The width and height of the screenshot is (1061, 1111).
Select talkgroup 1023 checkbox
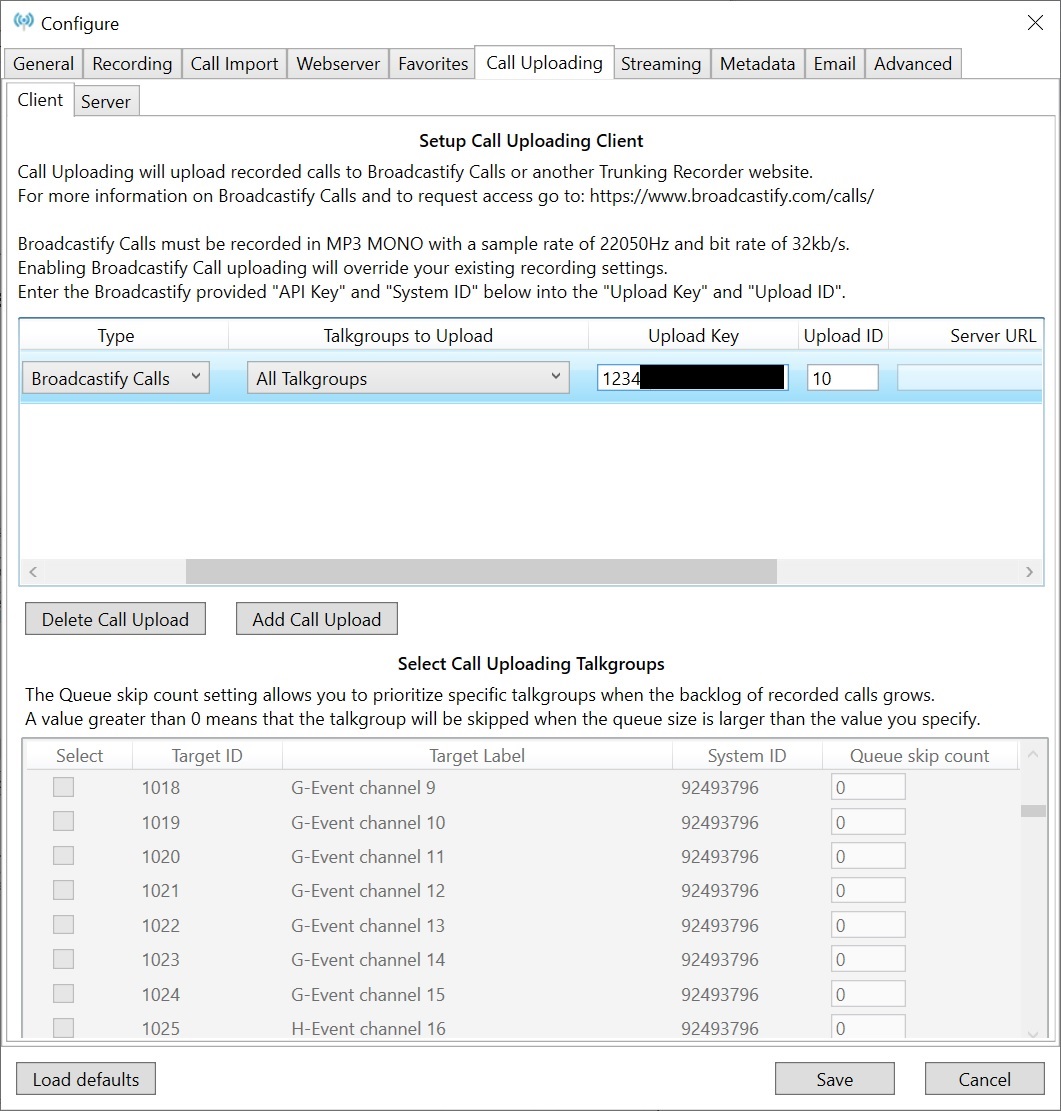[64, 959]
